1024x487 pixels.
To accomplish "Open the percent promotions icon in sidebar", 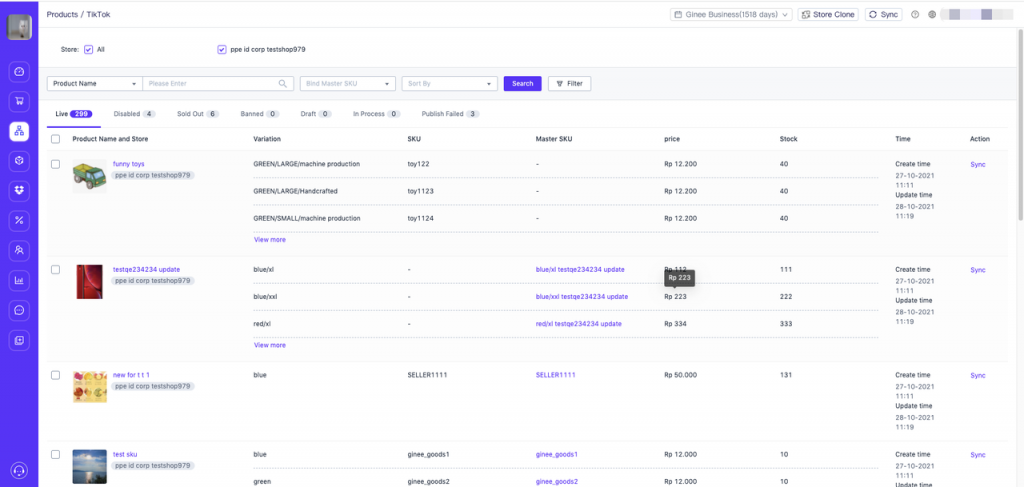I will (19, 221).
